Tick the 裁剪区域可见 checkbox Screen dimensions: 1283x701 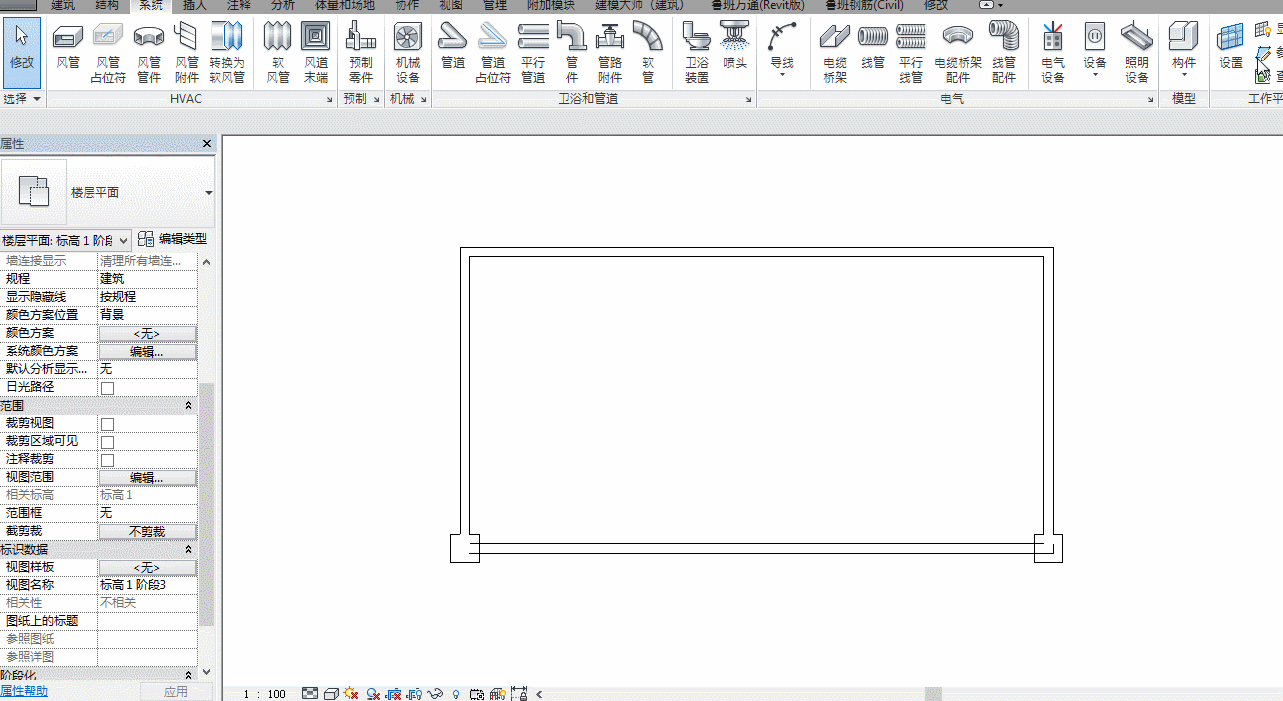click(x=107, y=442)
